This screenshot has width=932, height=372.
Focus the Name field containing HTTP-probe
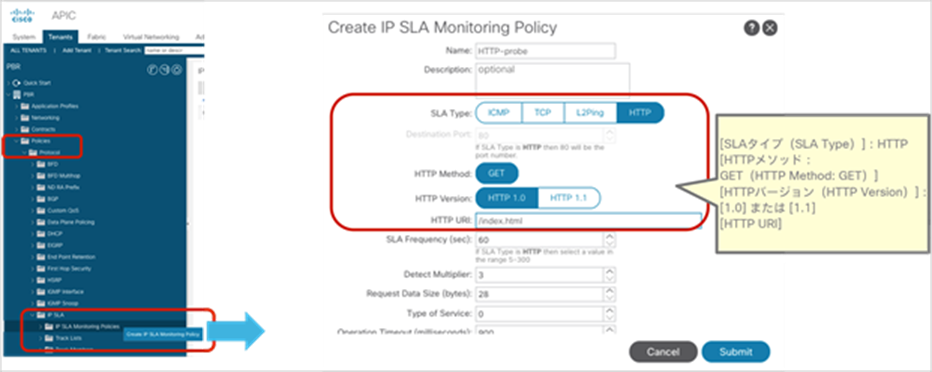545,51
